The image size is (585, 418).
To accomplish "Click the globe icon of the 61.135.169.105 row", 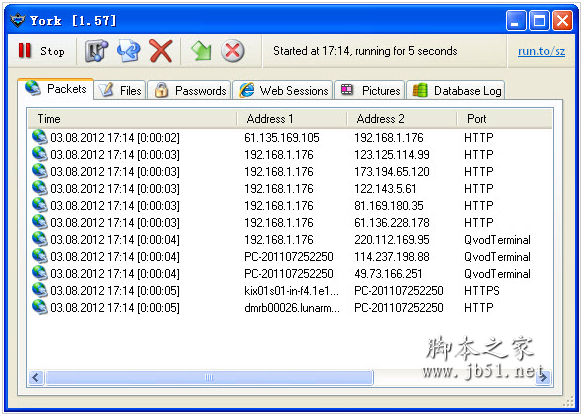I will click(40, 137).
